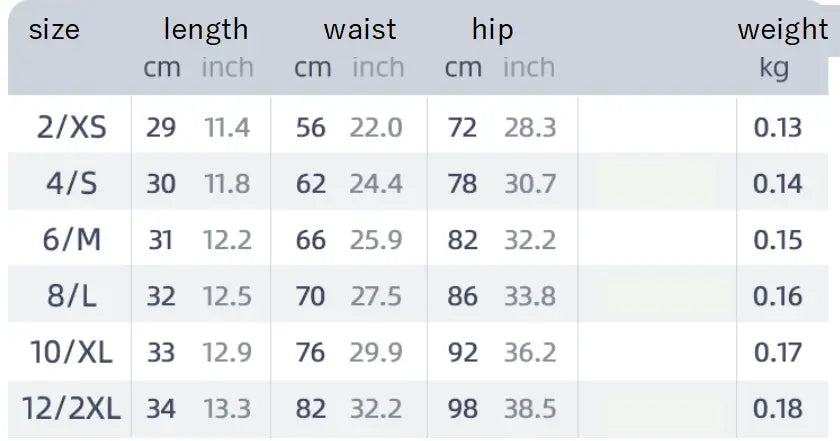Click the 'weight' column header
This screenshot has height=441, width=840.
point(782,30)
